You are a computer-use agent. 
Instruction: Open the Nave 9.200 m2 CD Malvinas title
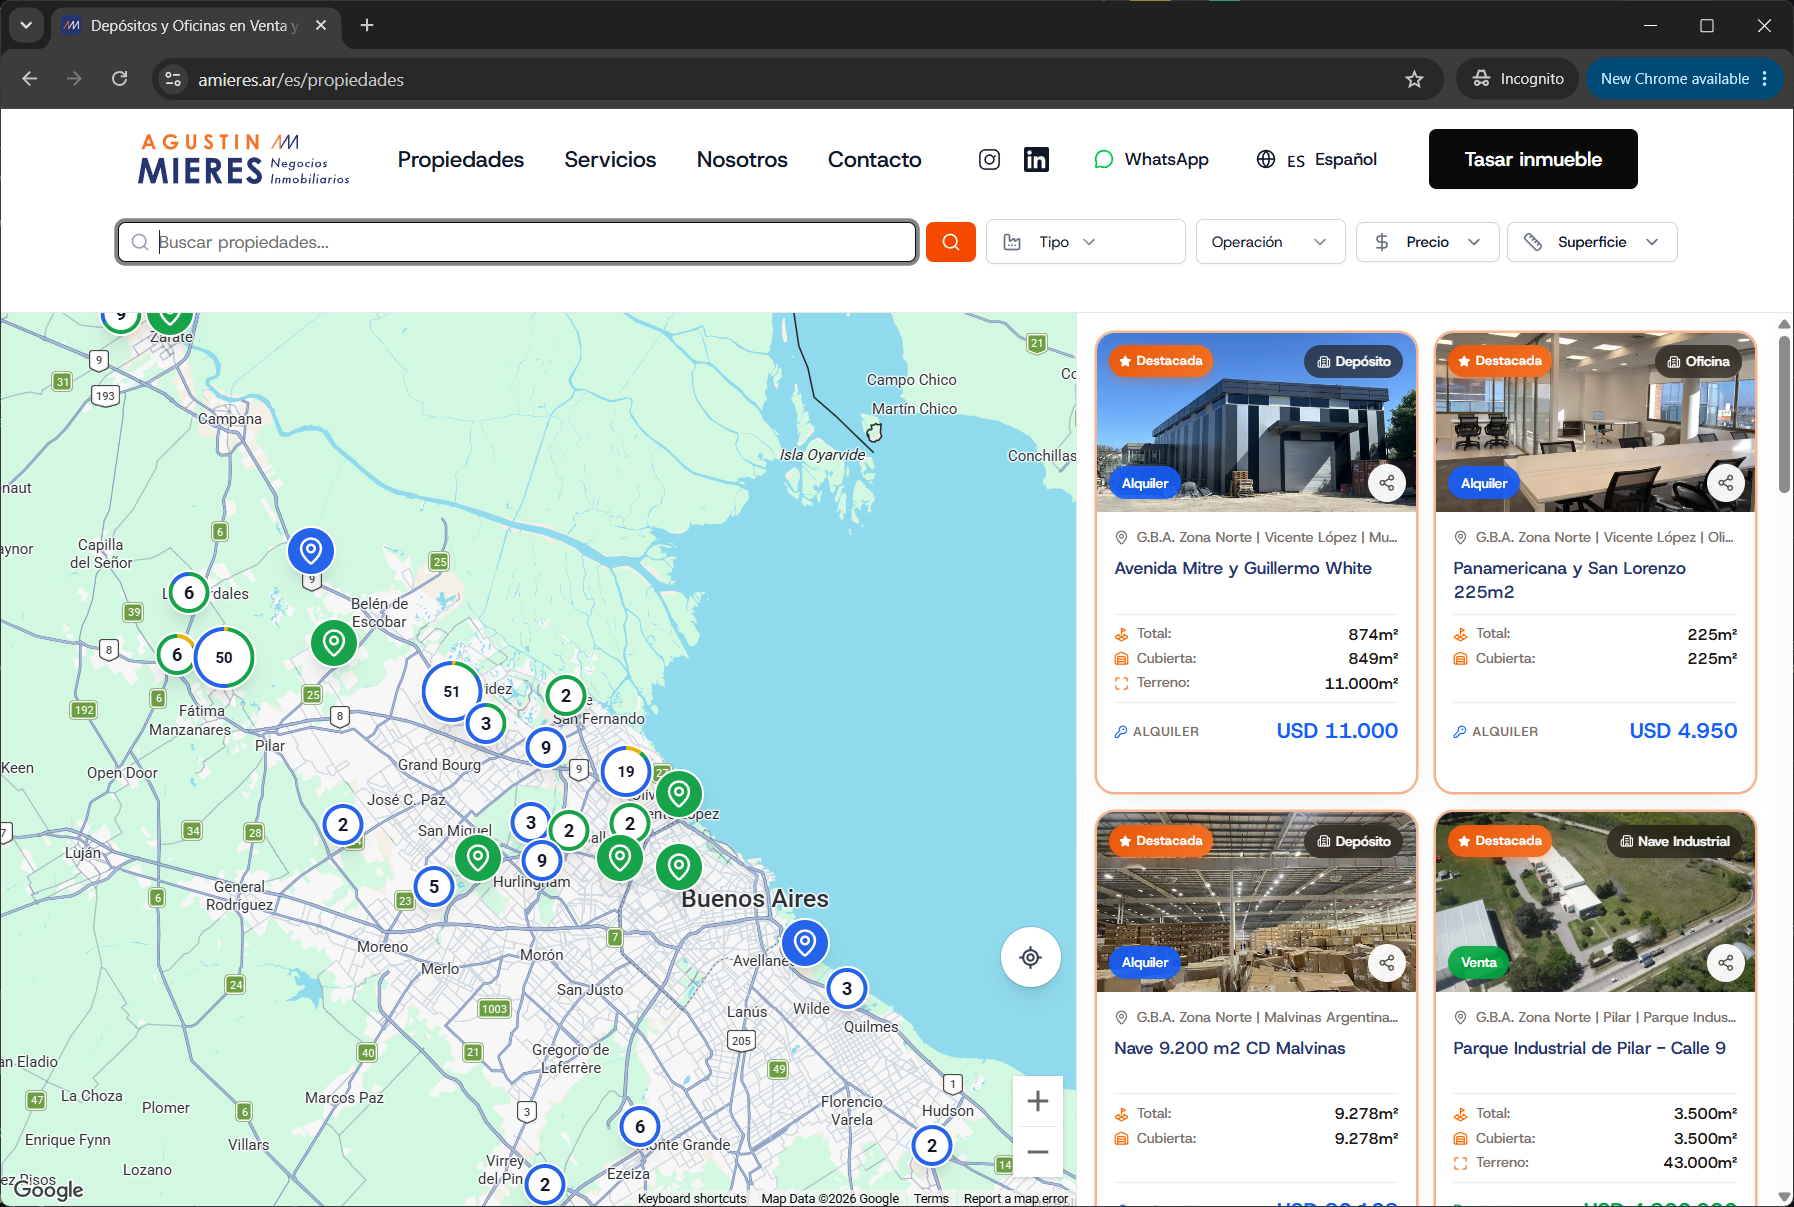(x=1230, y=1048)
